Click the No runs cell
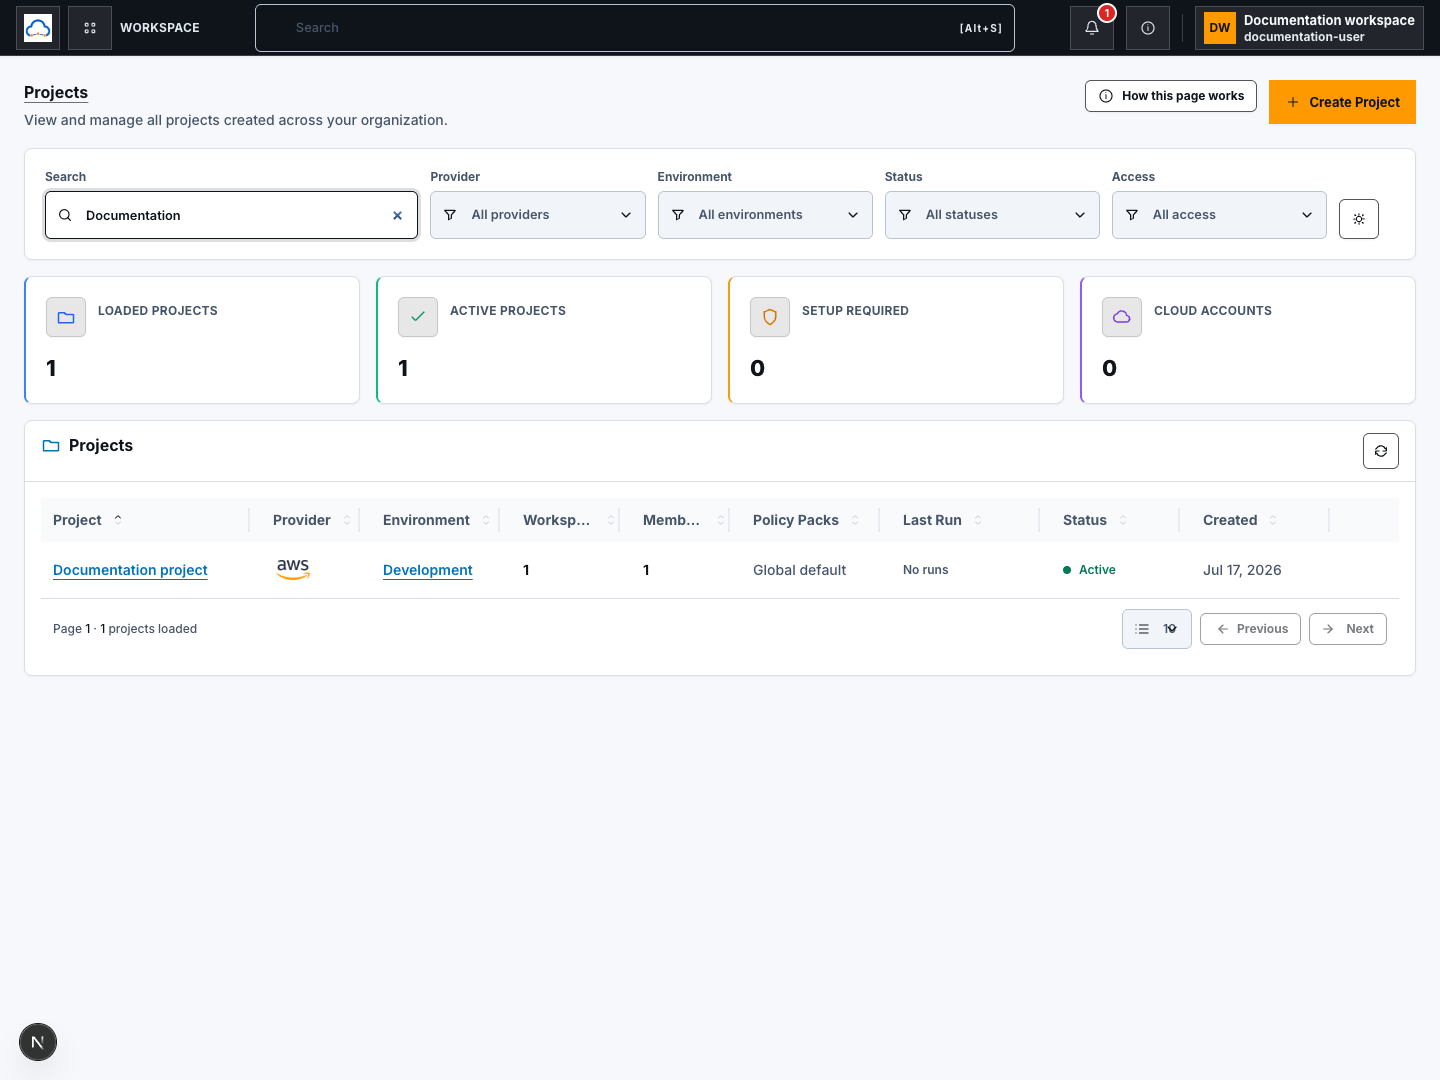Viewport: 1440px width, 1080px height. (x=925, y=570)
